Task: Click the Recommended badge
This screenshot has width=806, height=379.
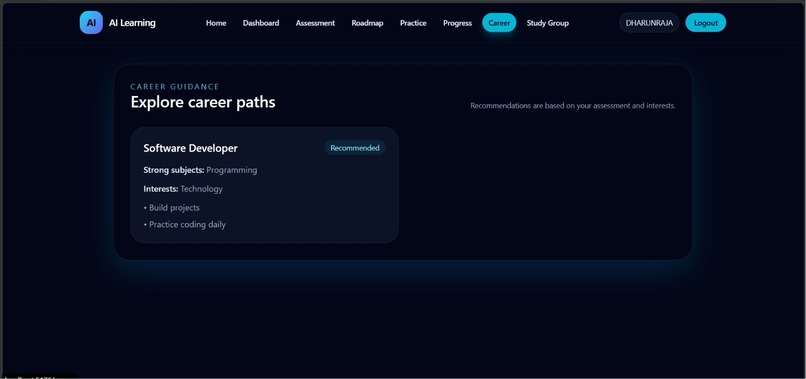Action: pyautogui.click(x=355, y=148)
